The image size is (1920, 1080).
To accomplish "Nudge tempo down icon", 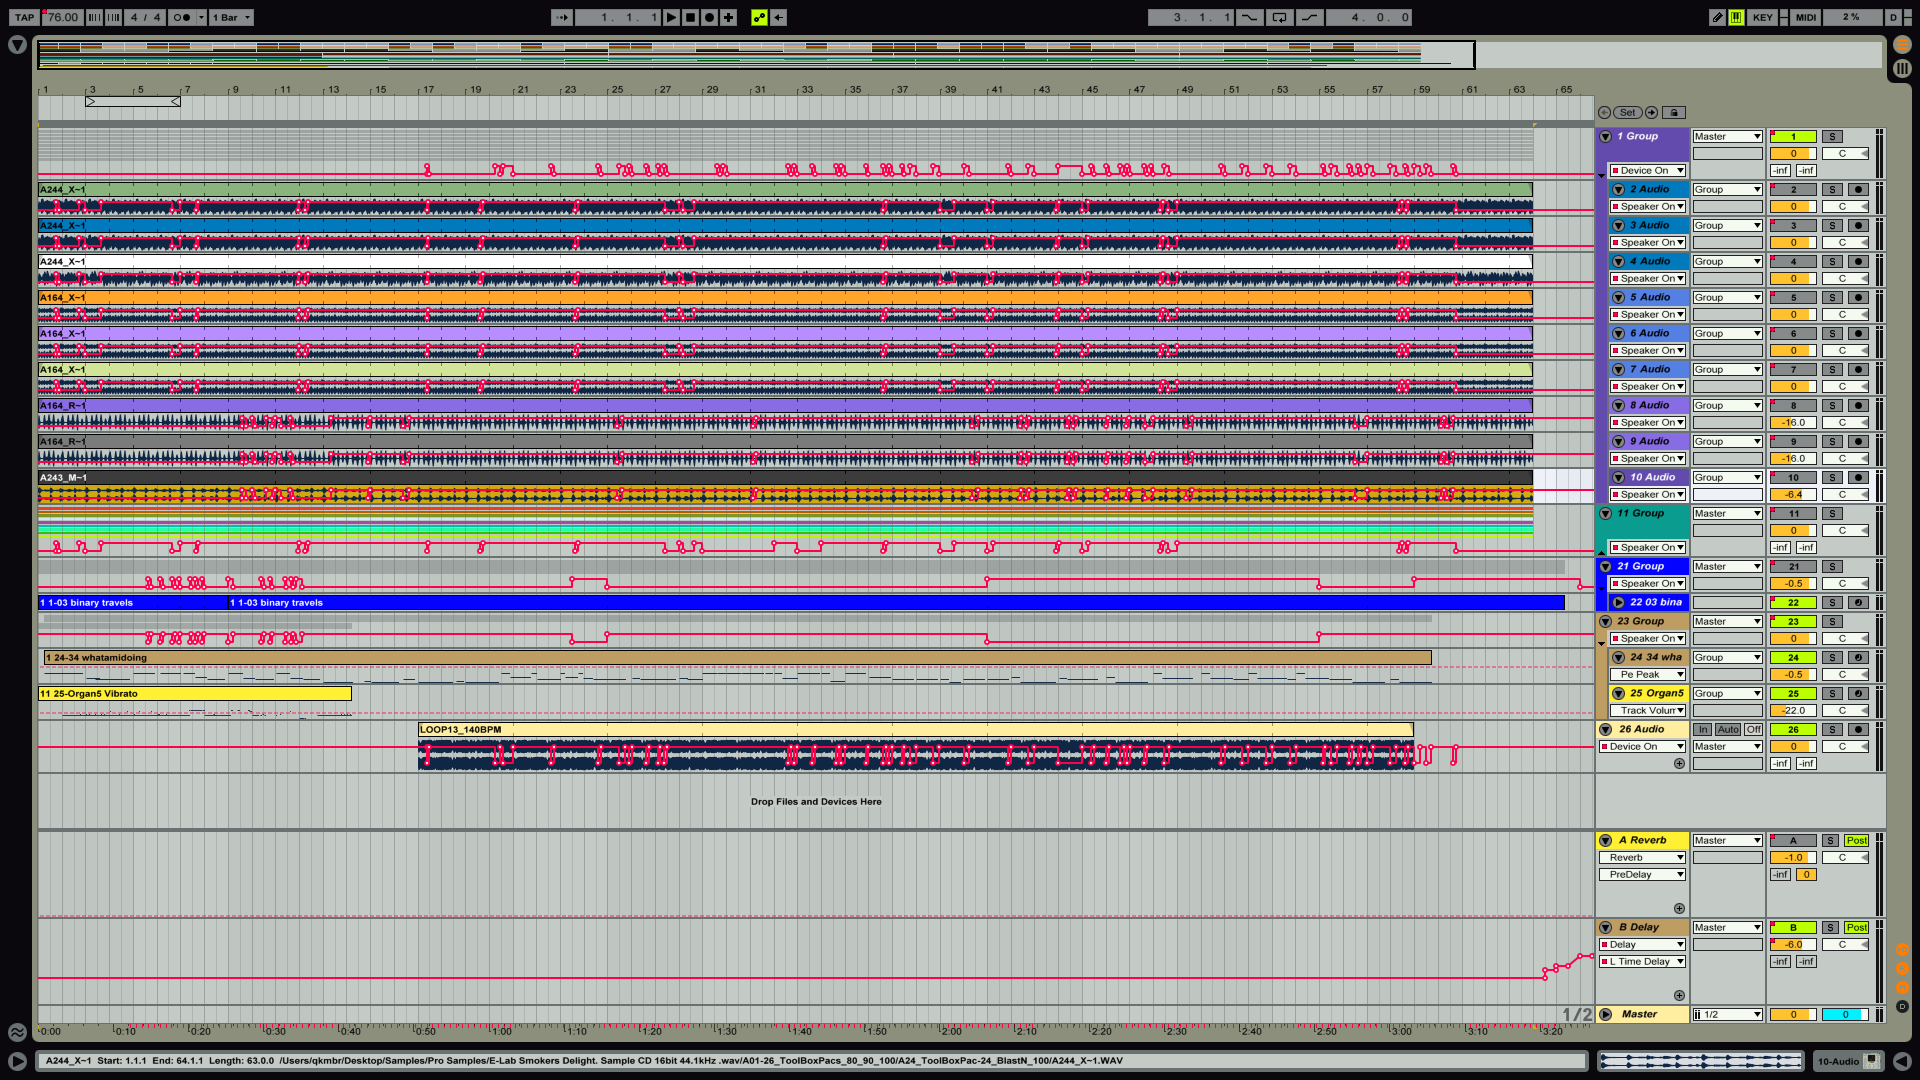I will (x=95, y=17).
